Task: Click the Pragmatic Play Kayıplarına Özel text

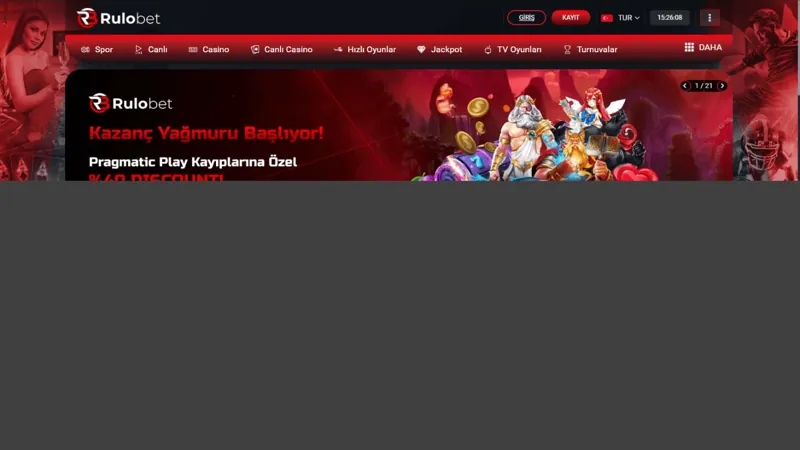Action: coord(193,162)
